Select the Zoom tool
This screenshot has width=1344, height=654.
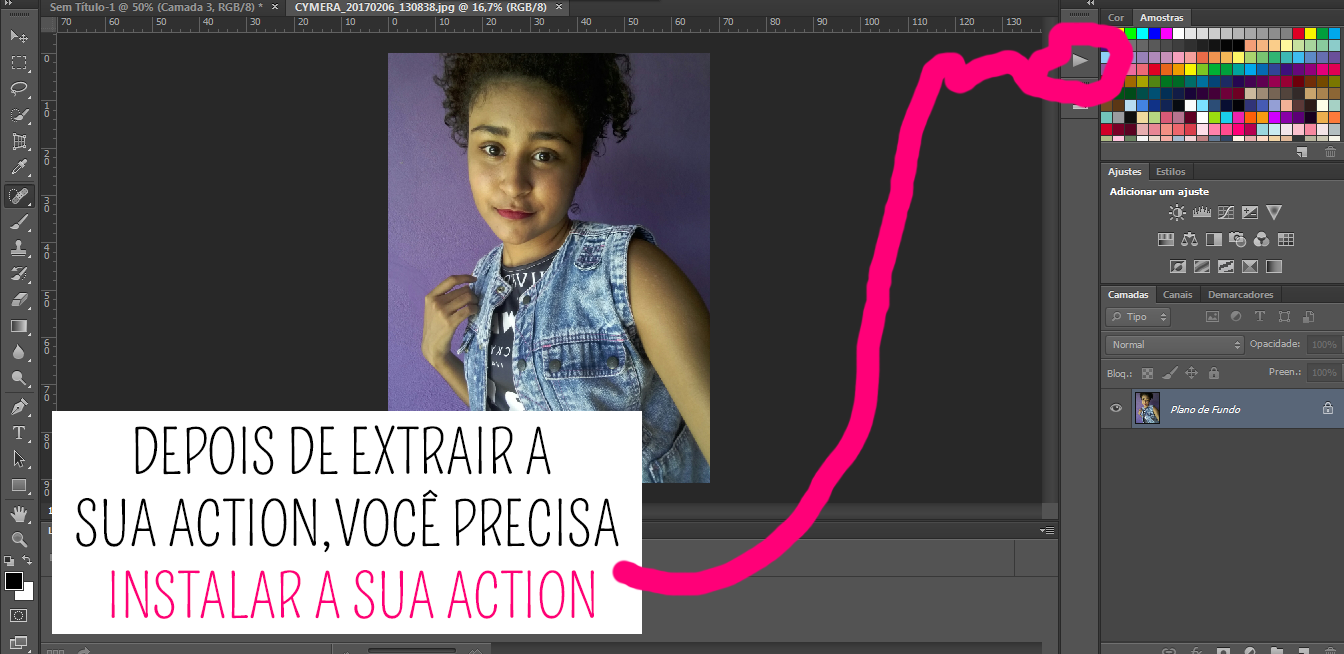pyautogui.click(x=19, y=540)
